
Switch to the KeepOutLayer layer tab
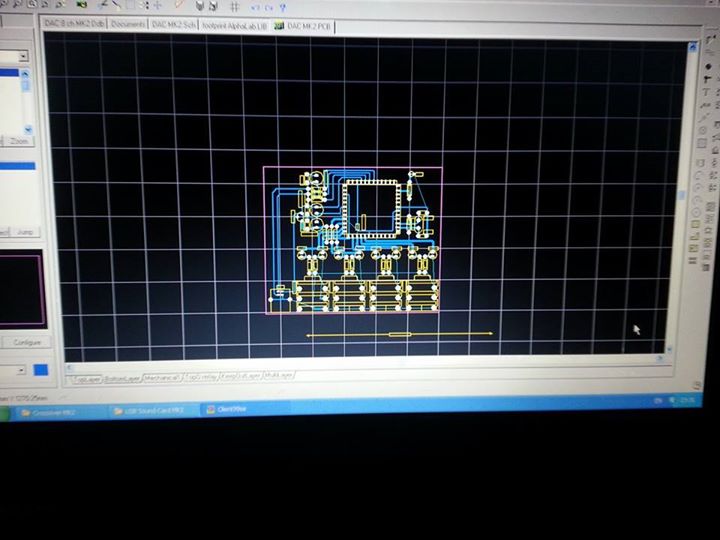pyautogui.click(x=241, y=376)
